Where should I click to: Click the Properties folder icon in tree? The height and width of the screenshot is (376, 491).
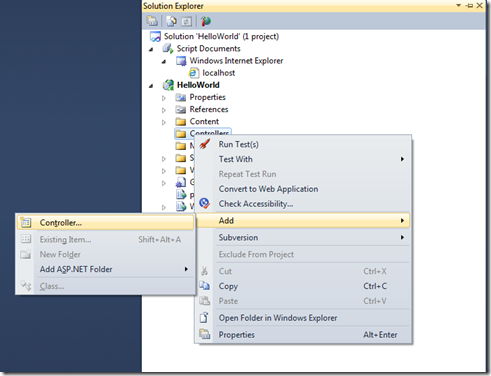181,97
